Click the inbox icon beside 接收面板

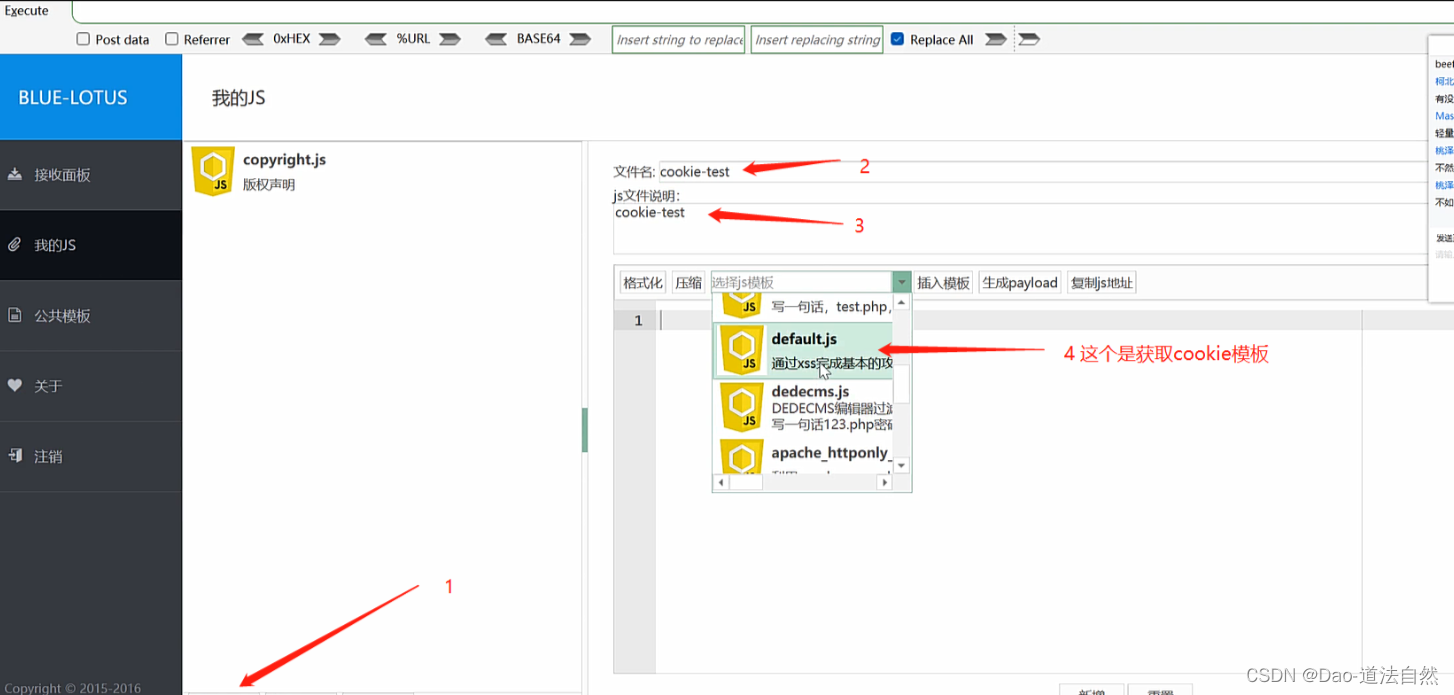click(15, 174)
